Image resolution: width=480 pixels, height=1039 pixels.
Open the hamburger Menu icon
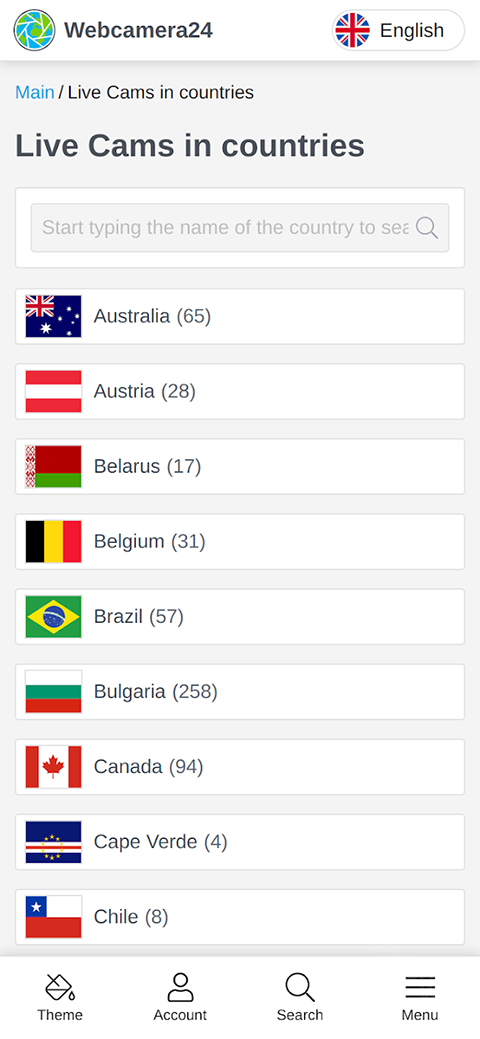pyautogui.click(x=420, y=987)
